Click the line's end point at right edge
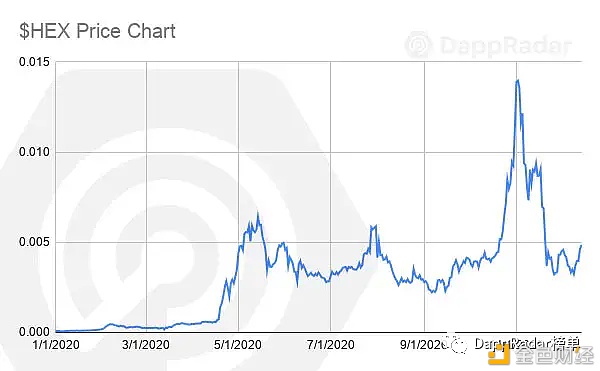 [x=581, y=246]
